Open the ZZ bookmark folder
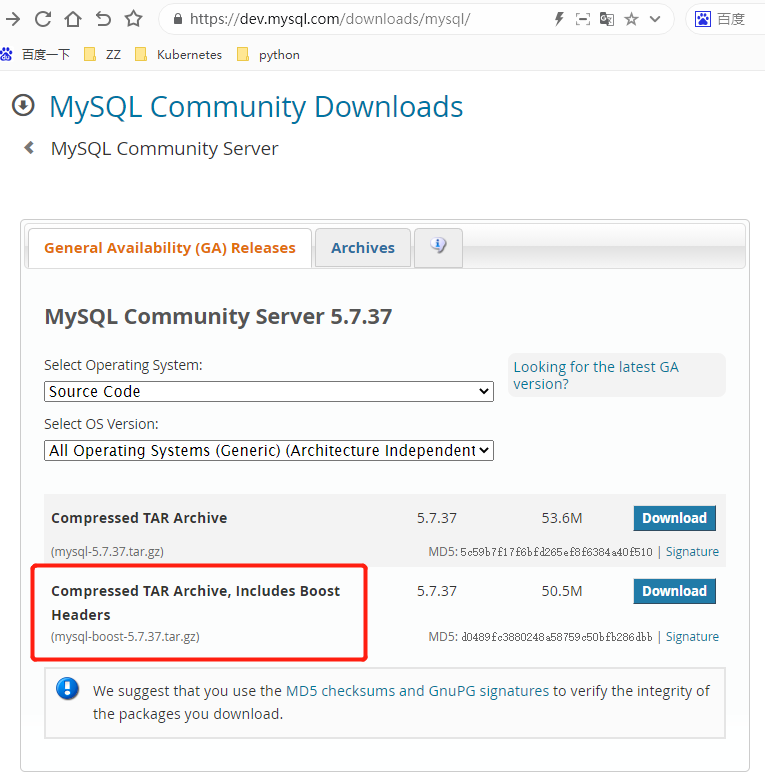 pyautogui.click(x=103, y=55)
